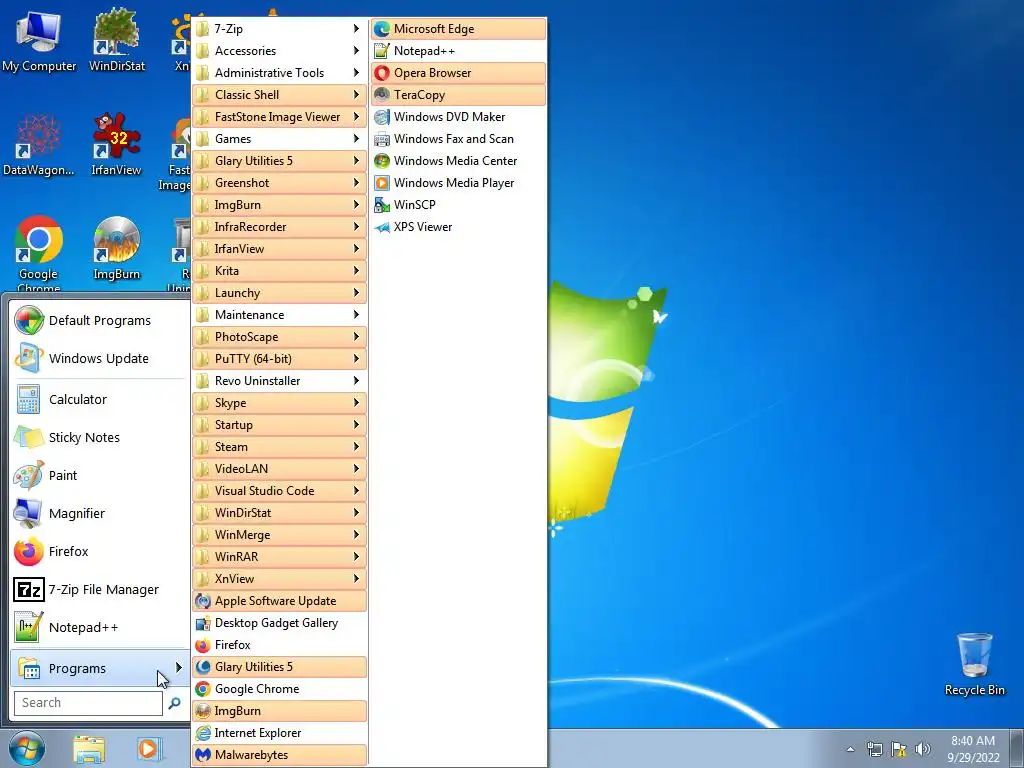Select the Recycle Bin desktop icon
The width and height of the screenshot is (1024, 768).
click(974, 664)
